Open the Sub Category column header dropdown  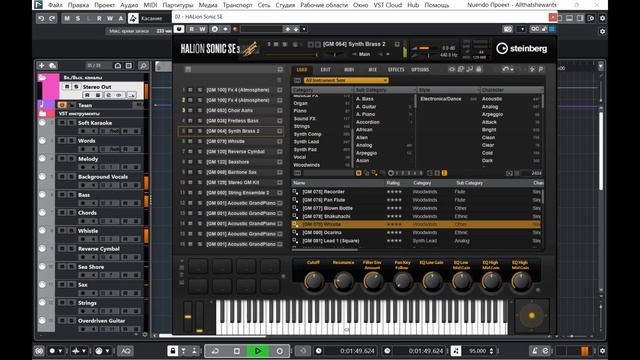384,90
